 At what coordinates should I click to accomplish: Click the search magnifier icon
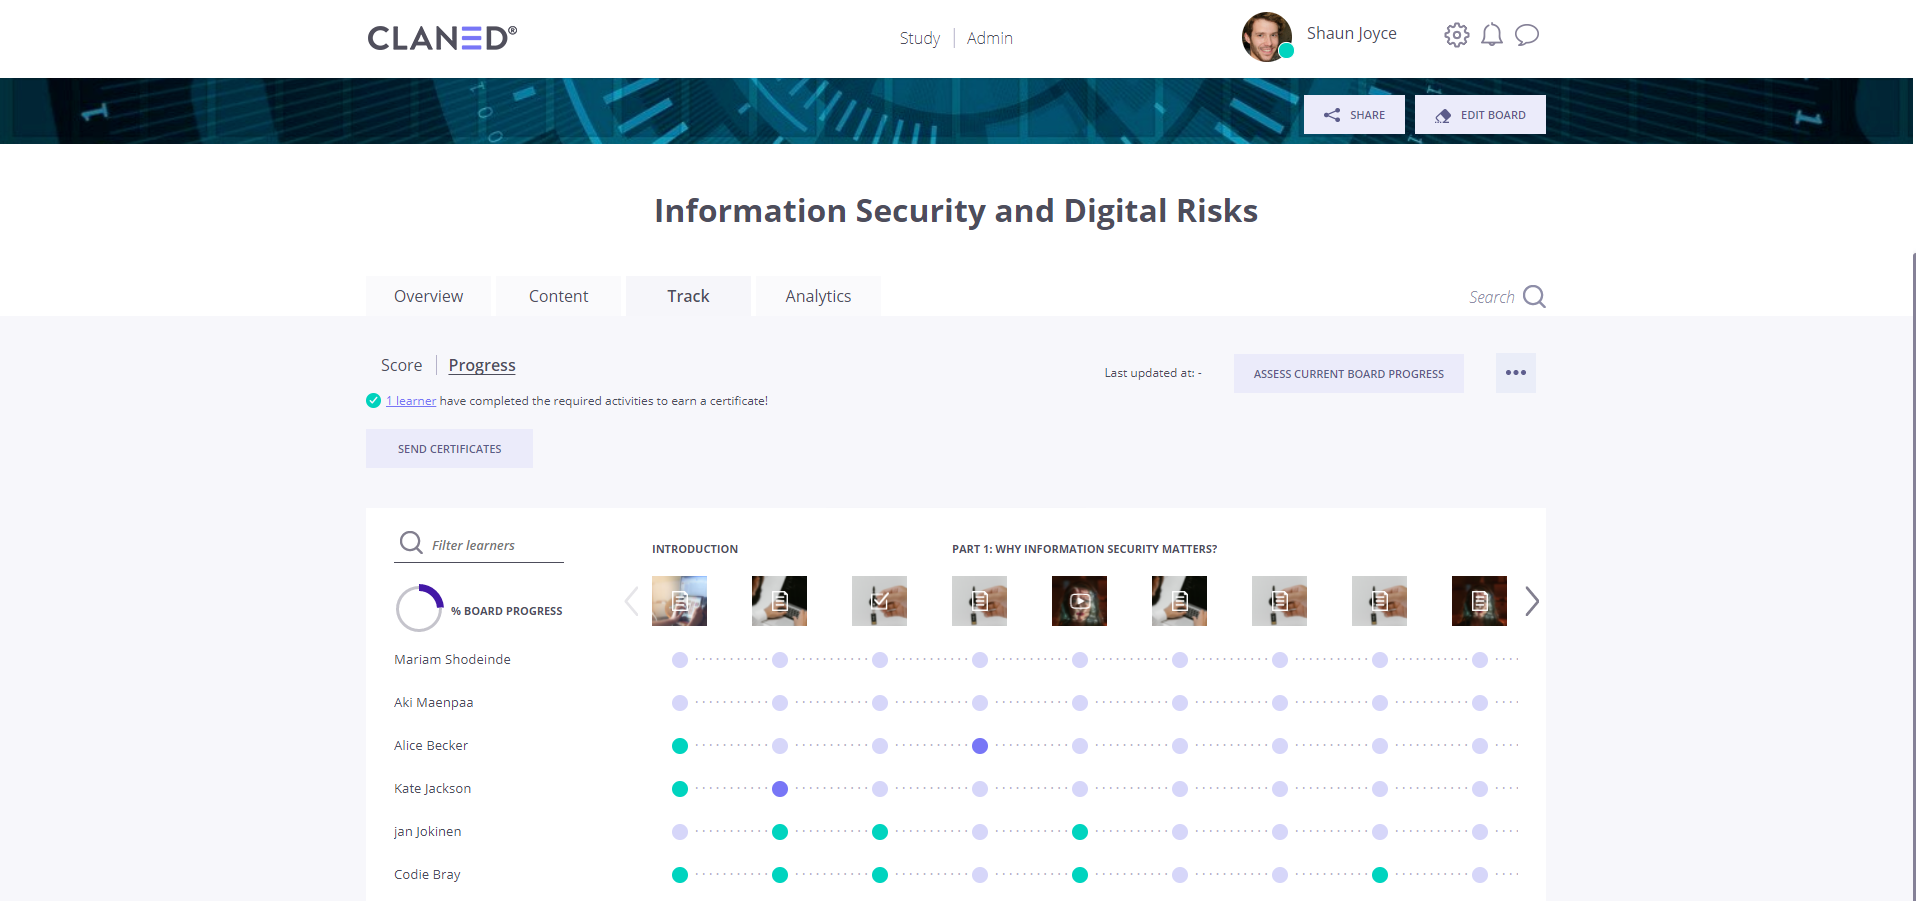1534,297
